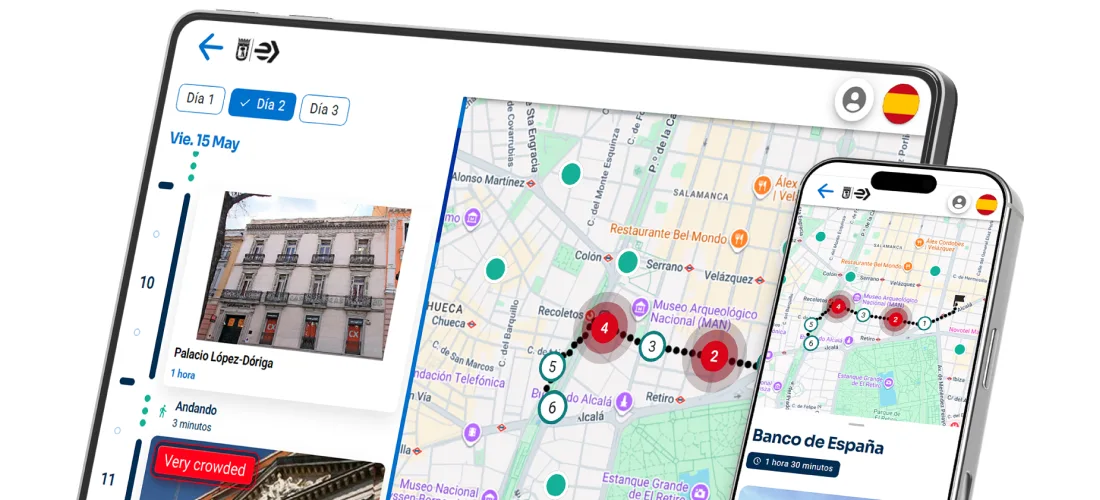Click the Spanish flag language selector on tablet

coord(901,104)
